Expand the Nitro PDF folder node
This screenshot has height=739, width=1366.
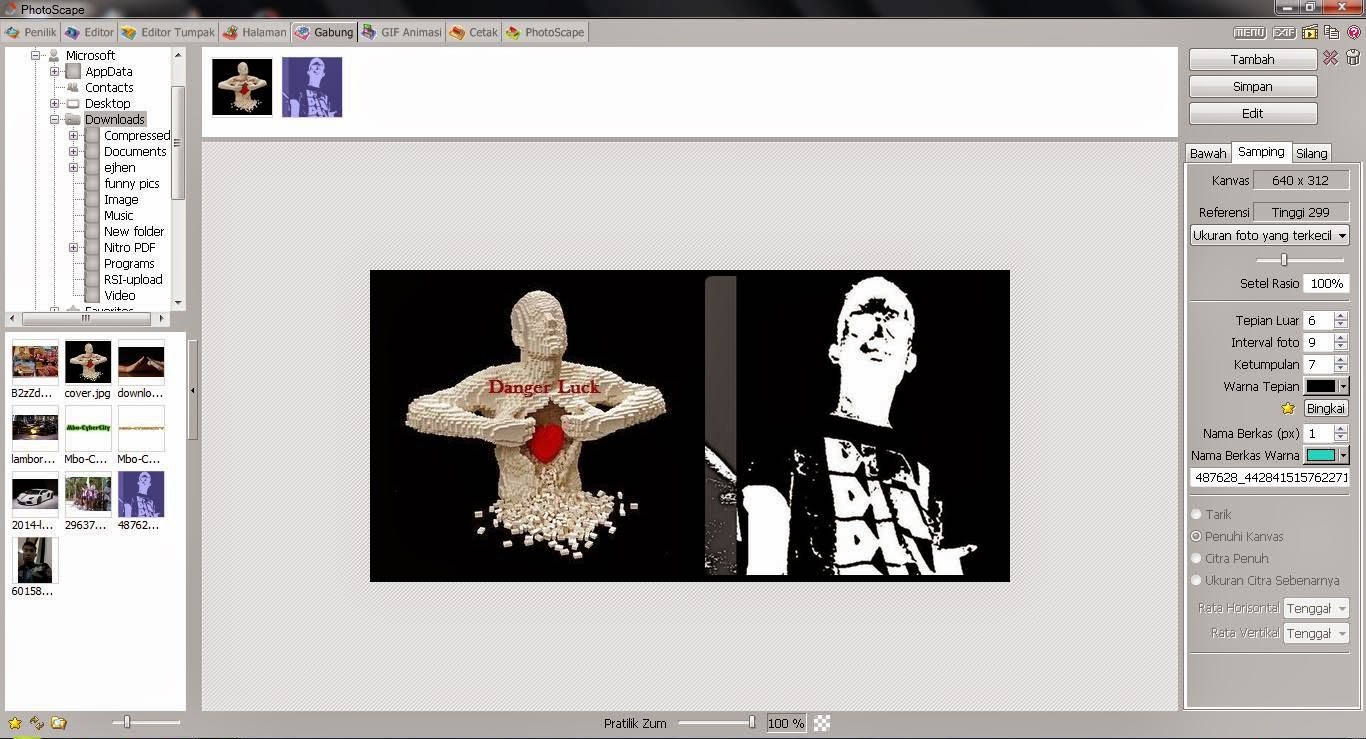[x=73, y=248]
